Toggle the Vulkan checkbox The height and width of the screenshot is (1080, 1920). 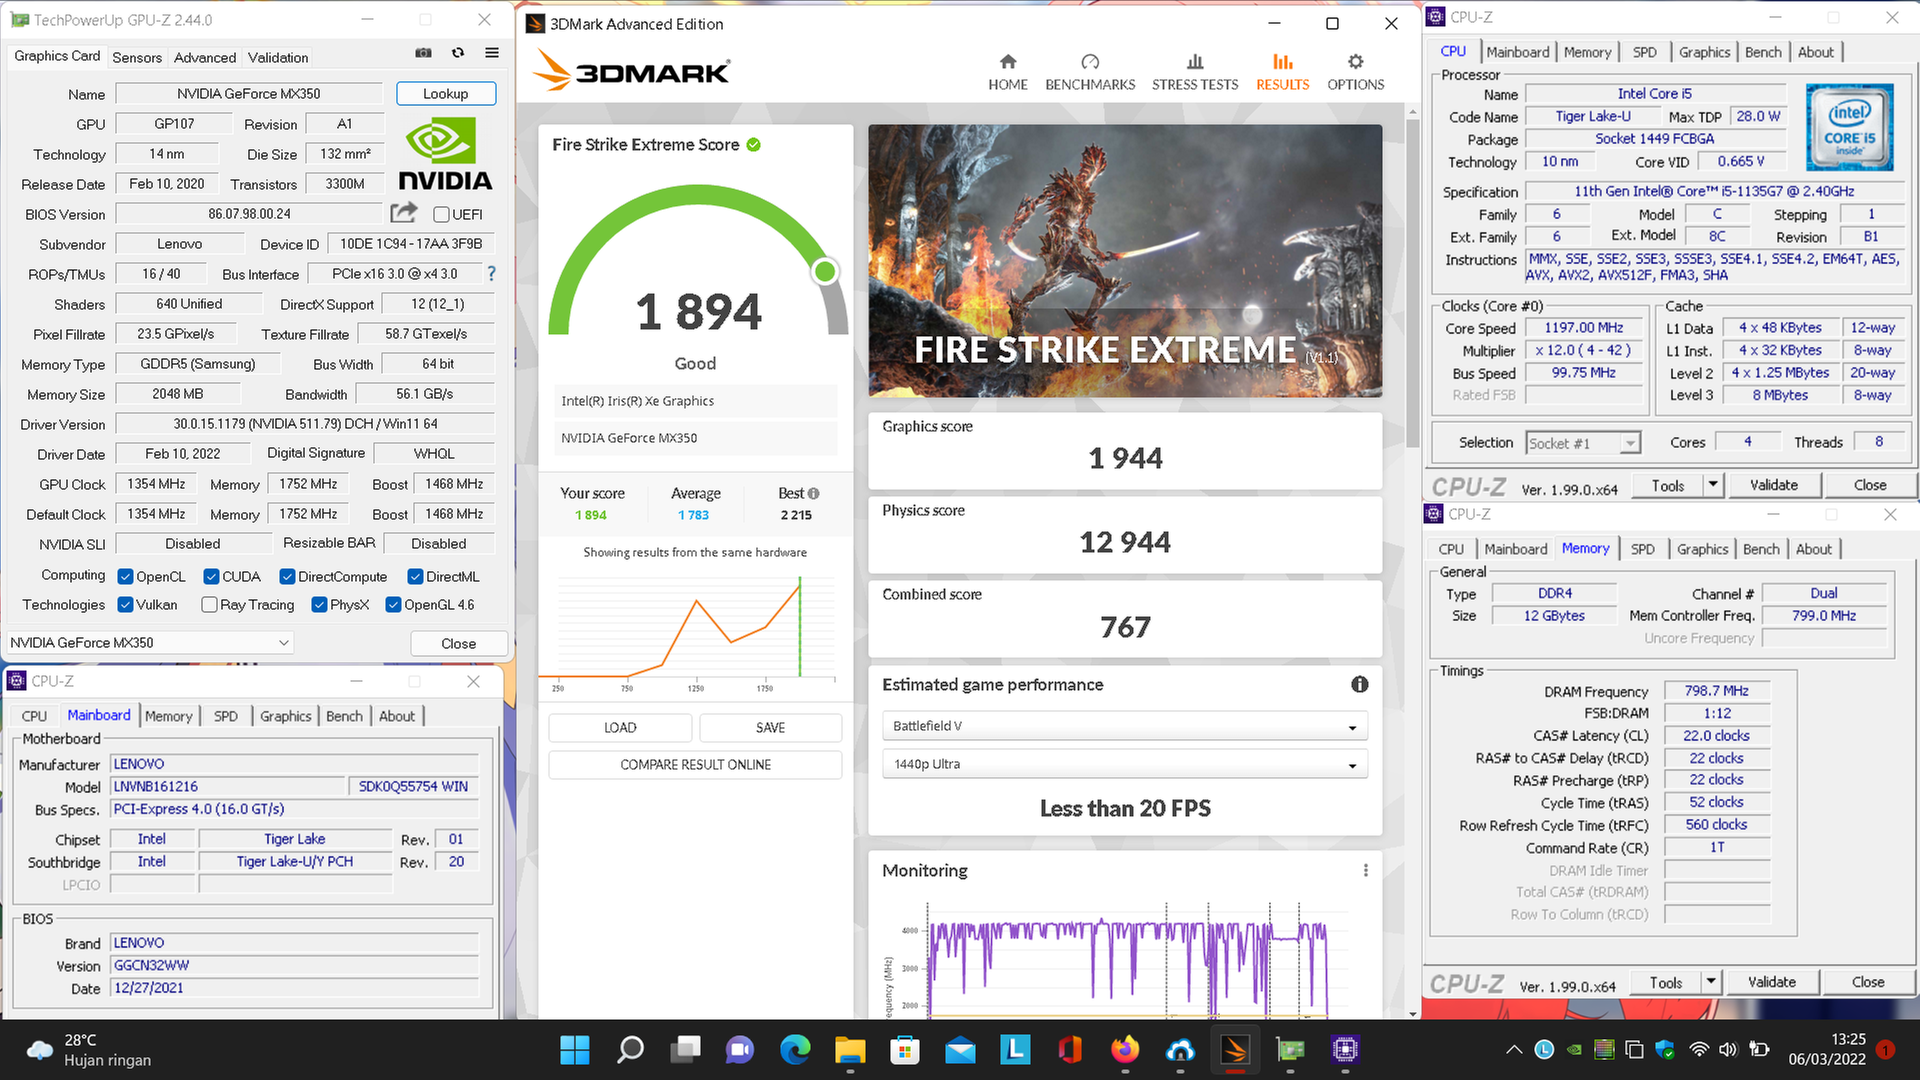point(126,604)
